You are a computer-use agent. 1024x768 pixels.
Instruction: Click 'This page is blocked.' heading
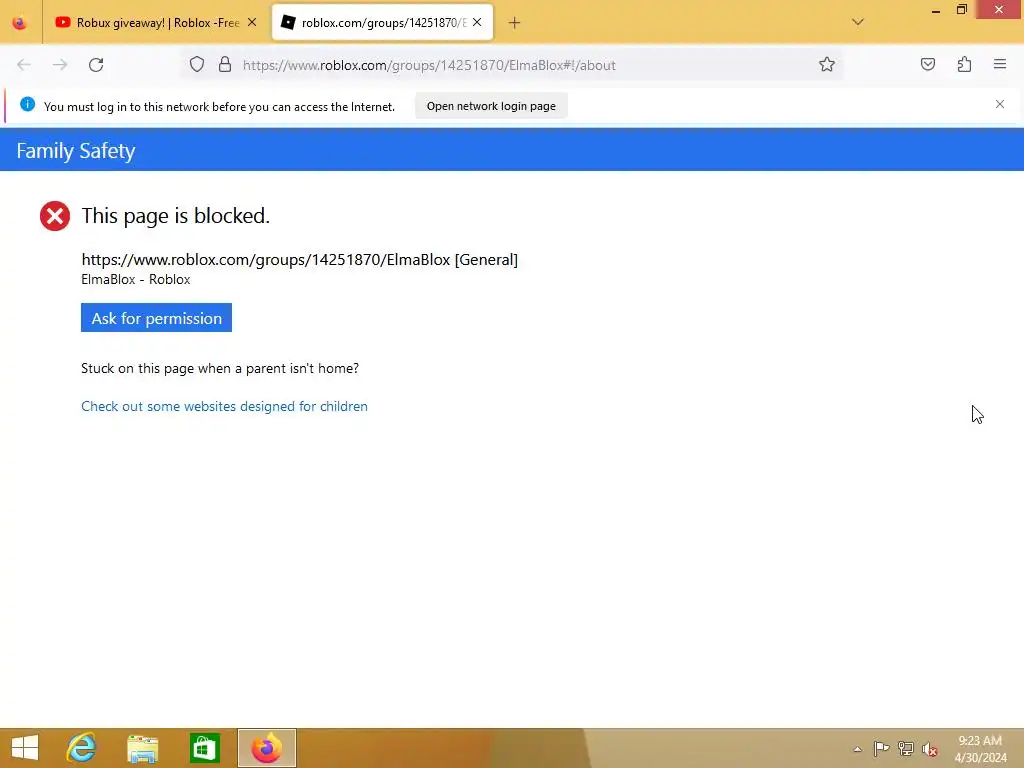(175, 216)
